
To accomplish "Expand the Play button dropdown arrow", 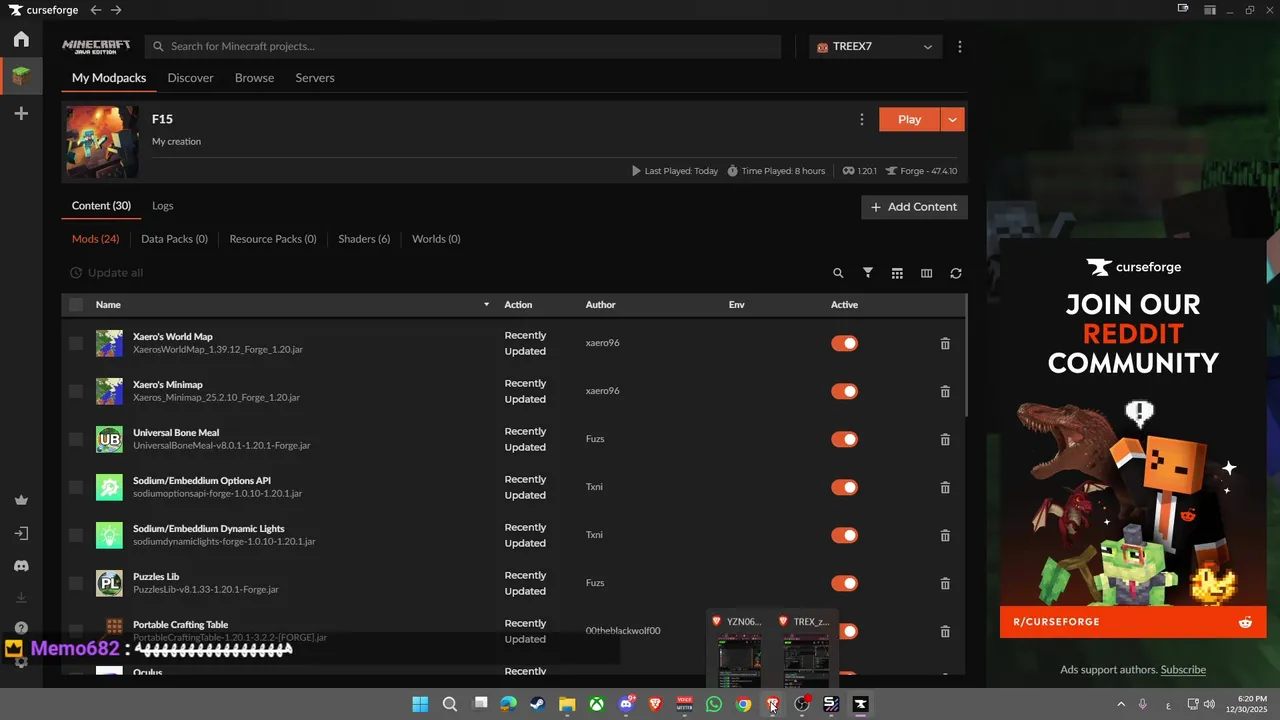I will 952,120.
